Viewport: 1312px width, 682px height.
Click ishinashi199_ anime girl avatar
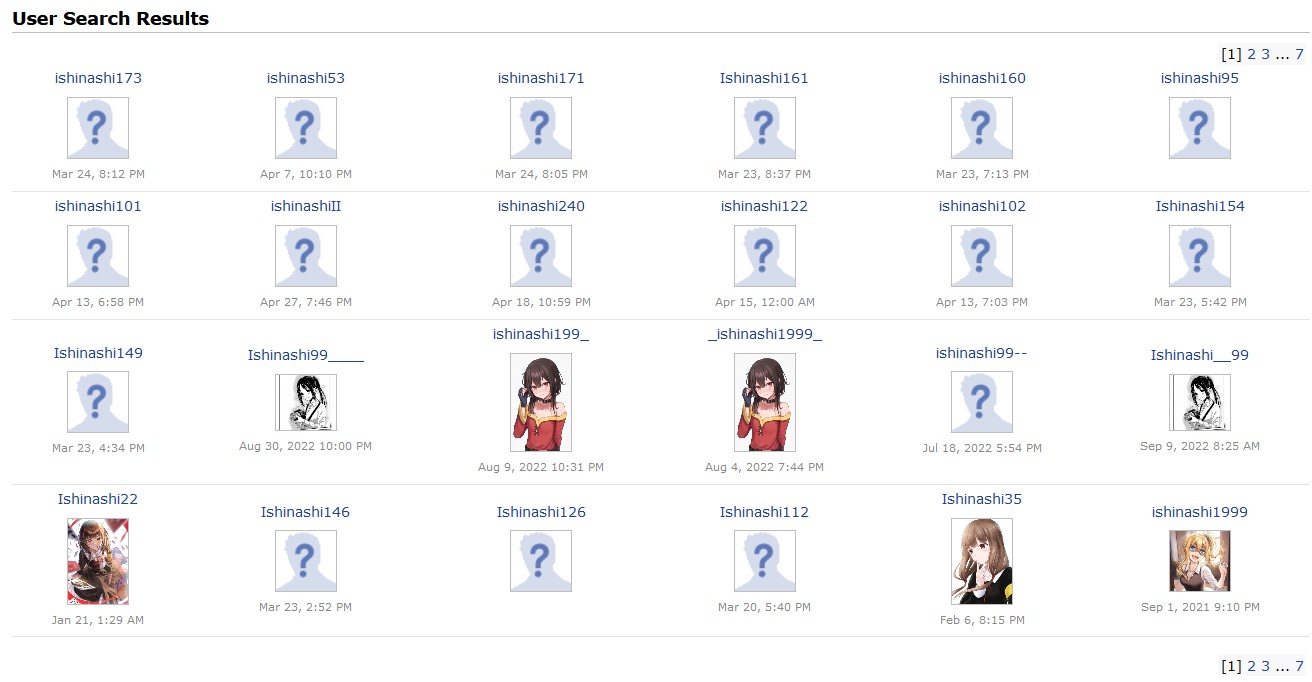pos(541,402)
